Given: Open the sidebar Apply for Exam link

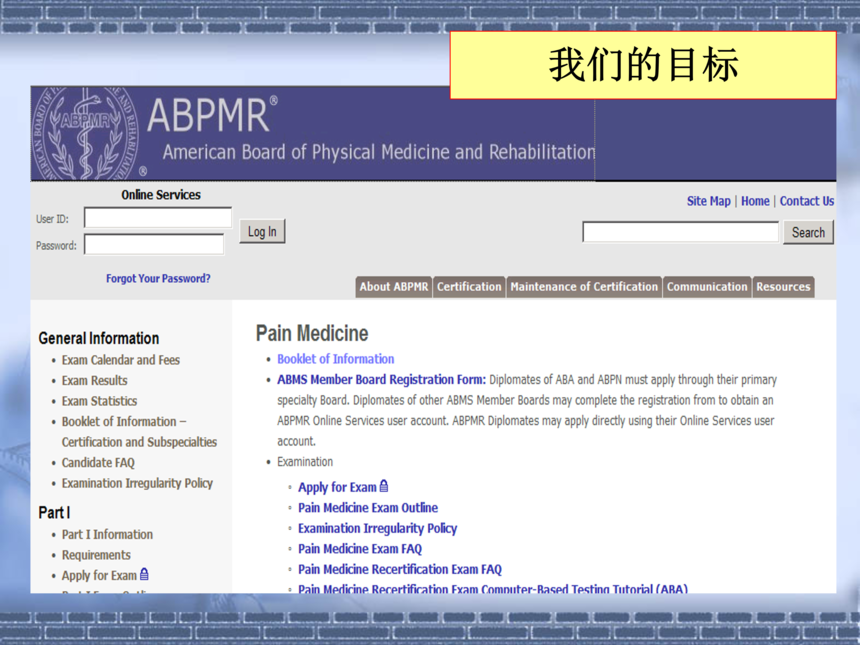Looking at the screenshot, I should click(x=99, y=575).
